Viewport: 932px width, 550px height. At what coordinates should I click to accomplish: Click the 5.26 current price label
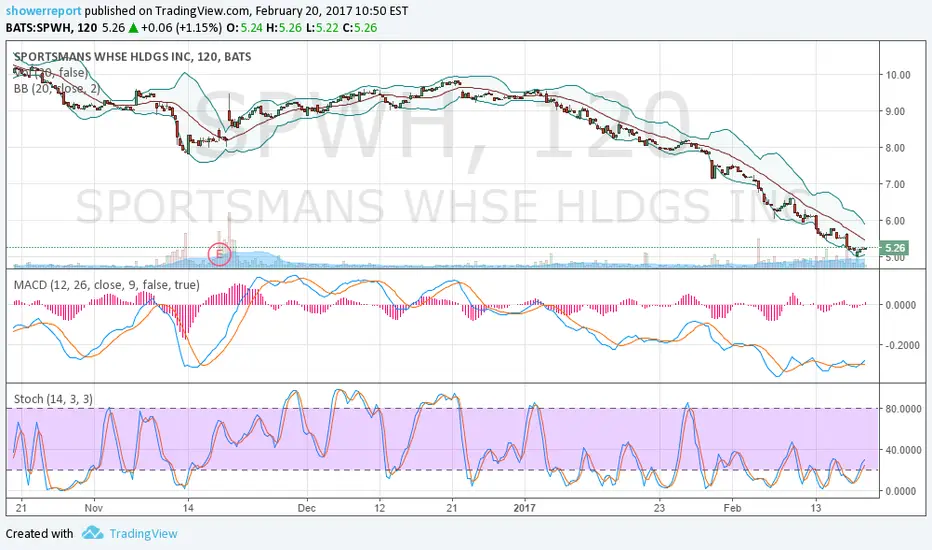pyautogui.click(x=895, y=248)
